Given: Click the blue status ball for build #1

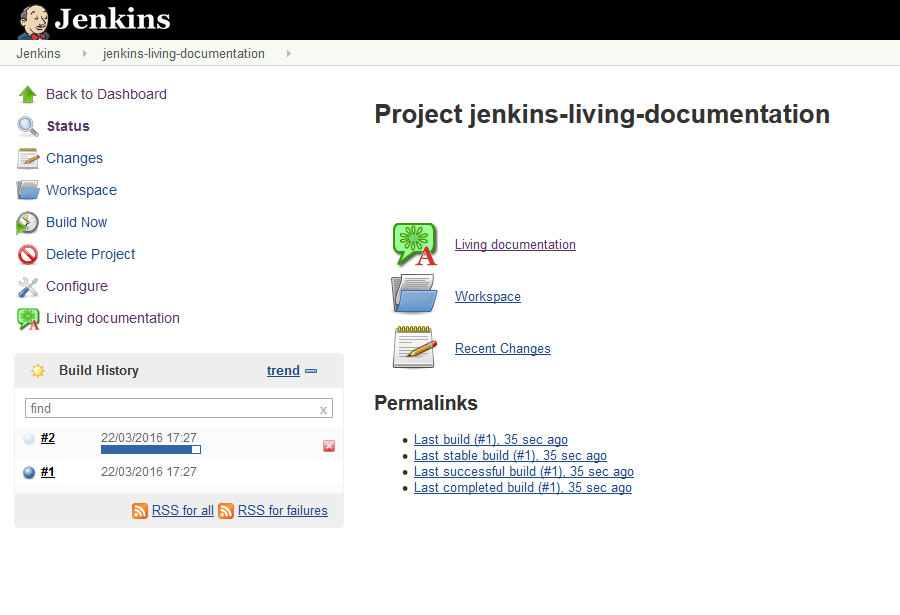Looking at the screenshot, I should [29, 473].
